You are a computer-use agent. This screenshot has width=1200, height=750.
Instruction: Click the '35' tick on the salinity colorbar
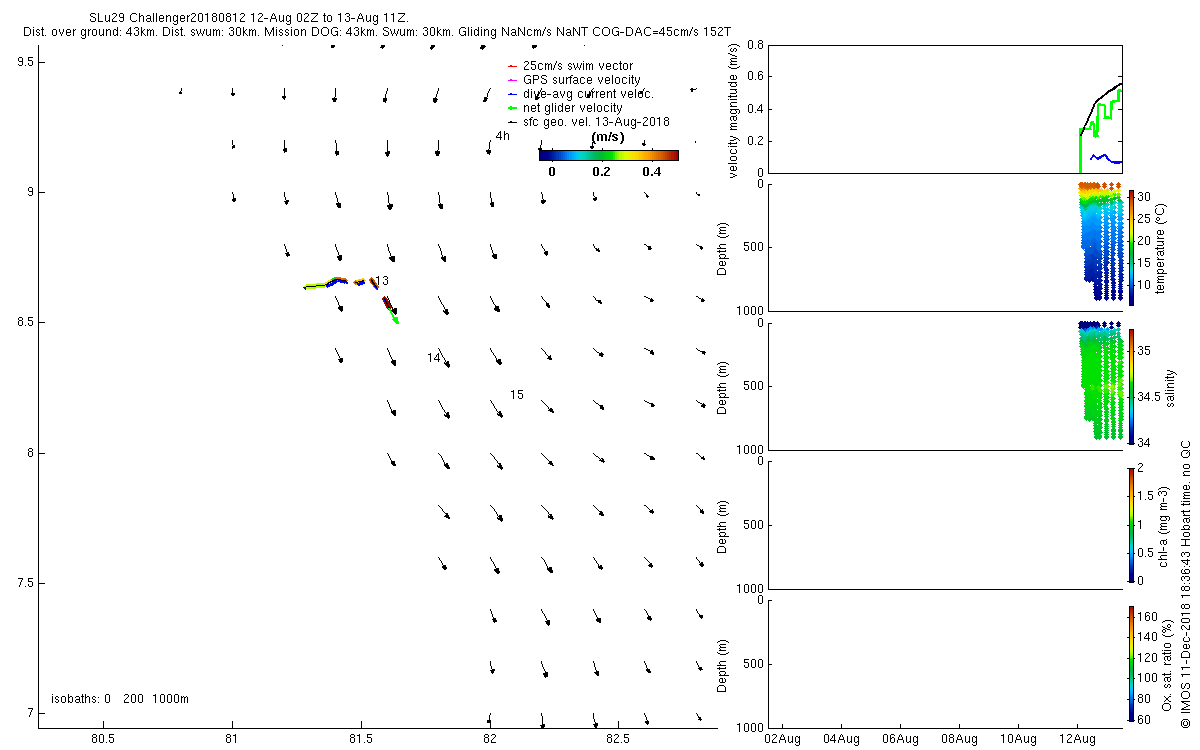(1144, 350)
